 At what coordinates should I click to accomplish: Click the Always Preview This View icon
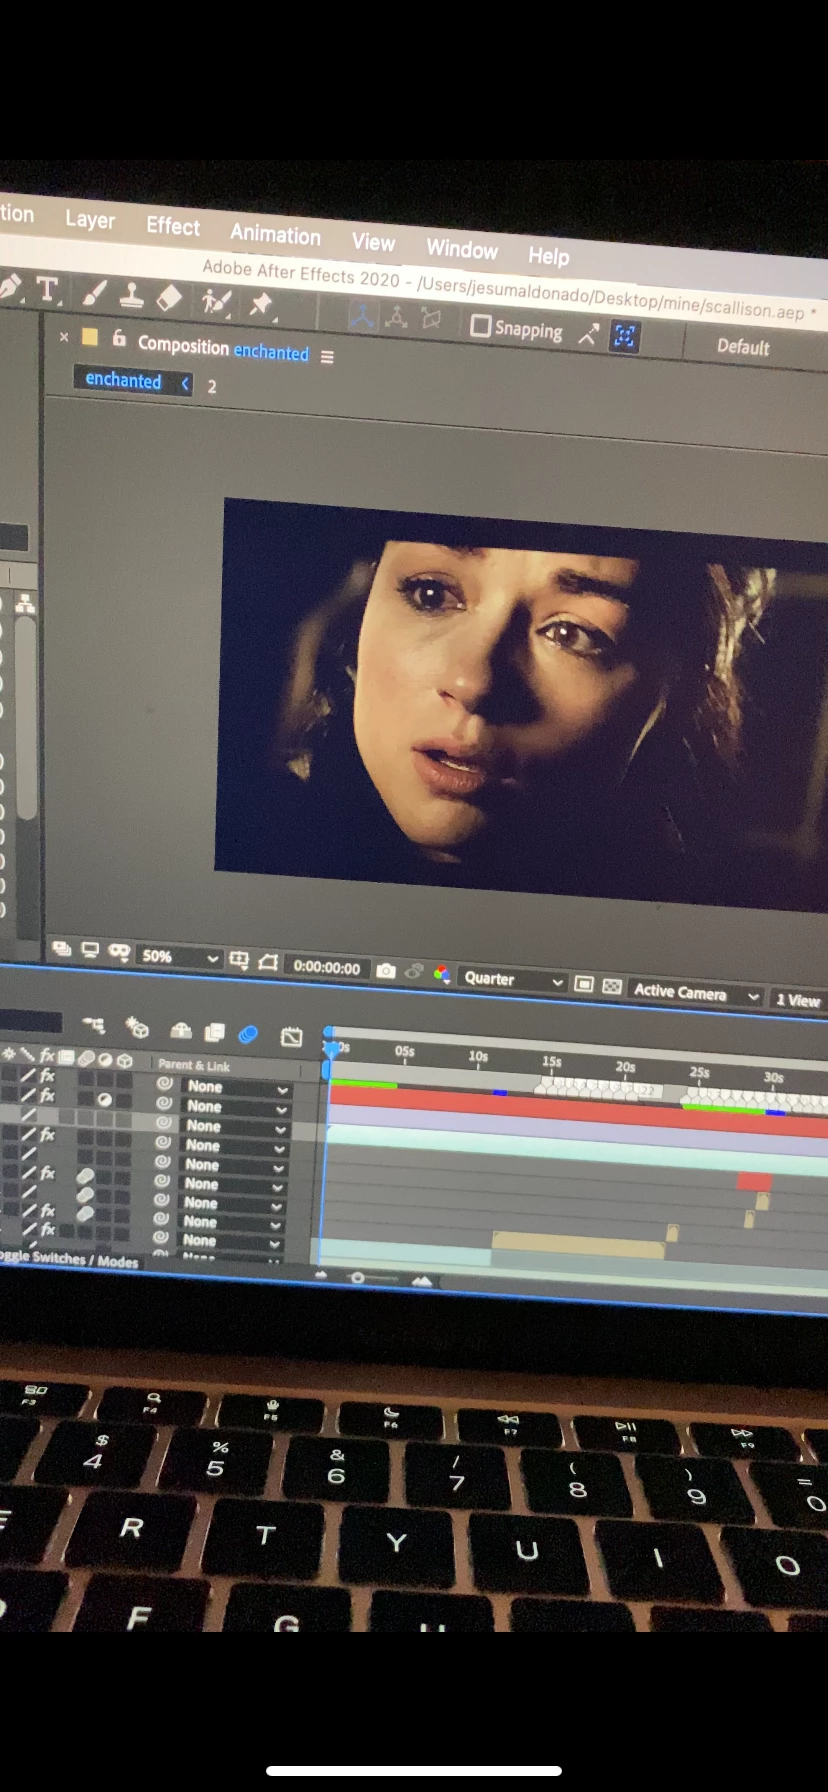coord(61,948)
